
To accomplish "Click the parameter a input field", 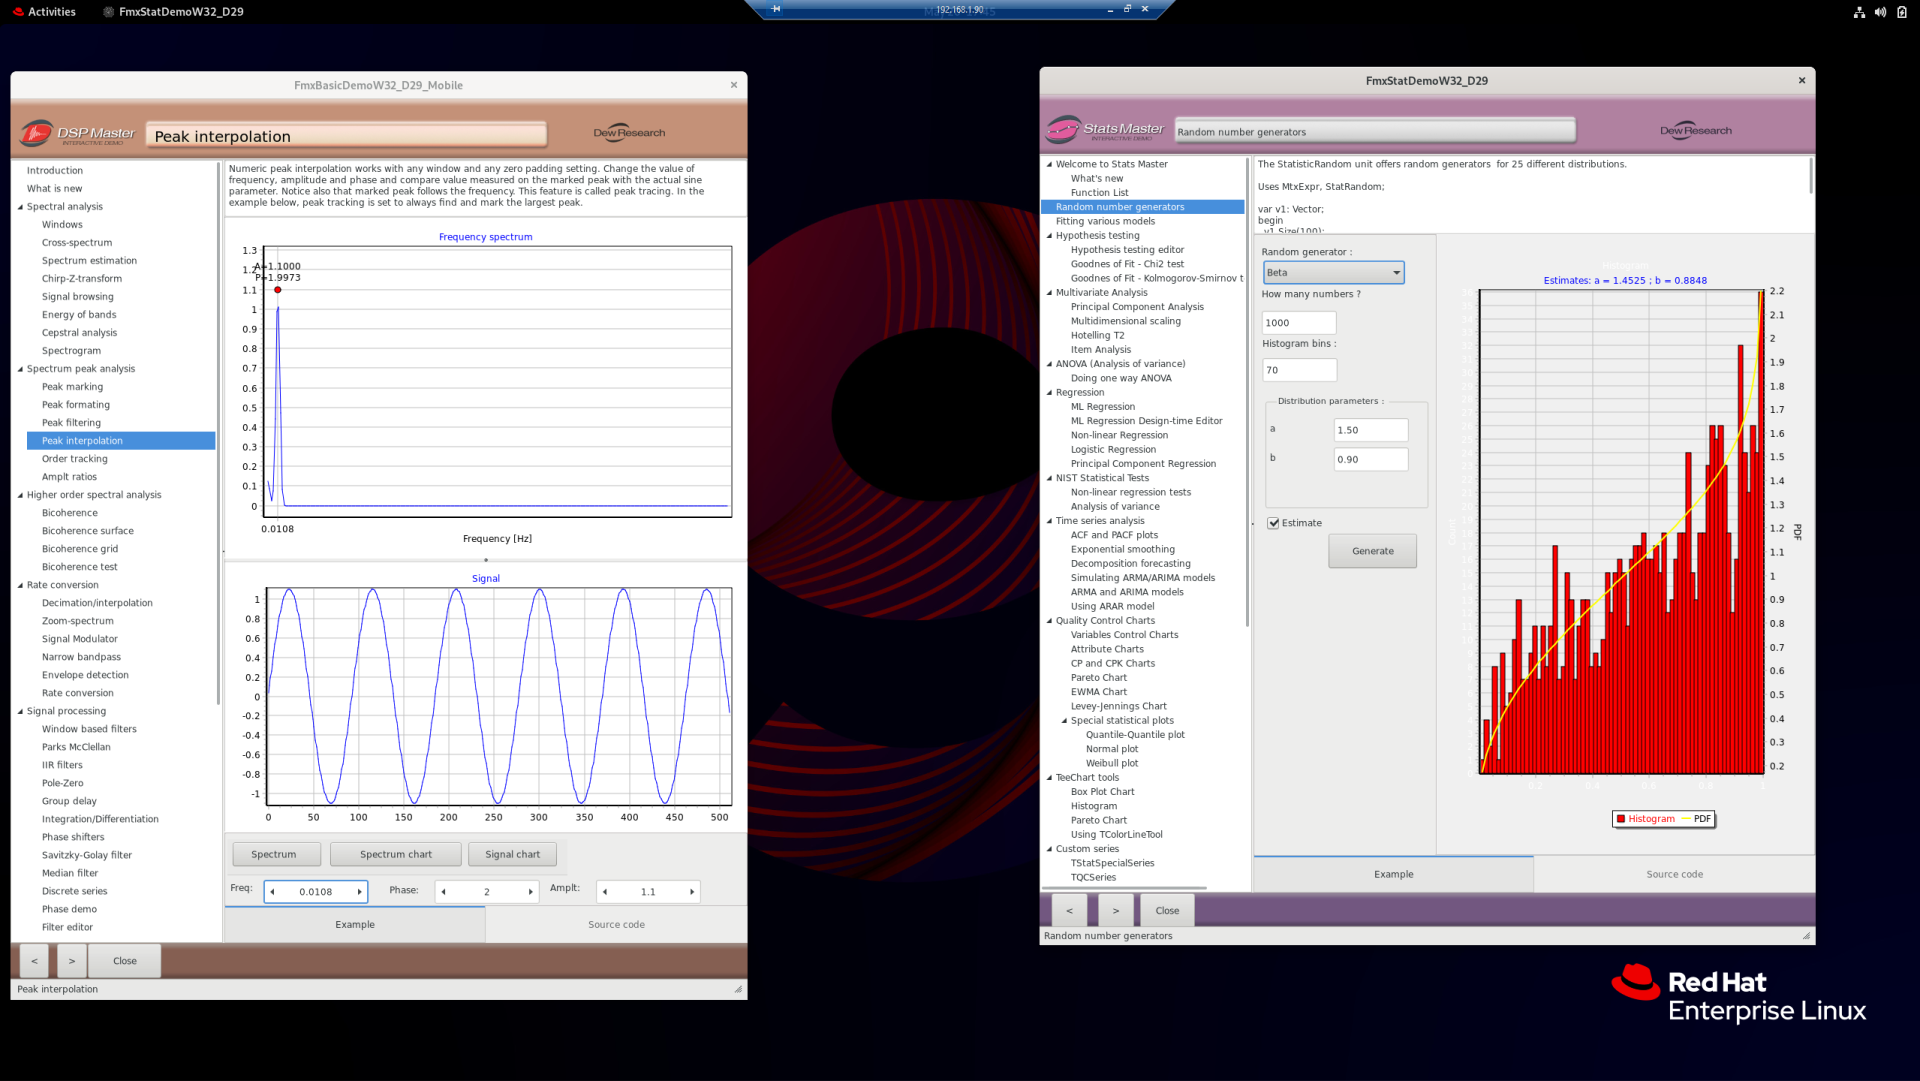I will coord(1371,430).
